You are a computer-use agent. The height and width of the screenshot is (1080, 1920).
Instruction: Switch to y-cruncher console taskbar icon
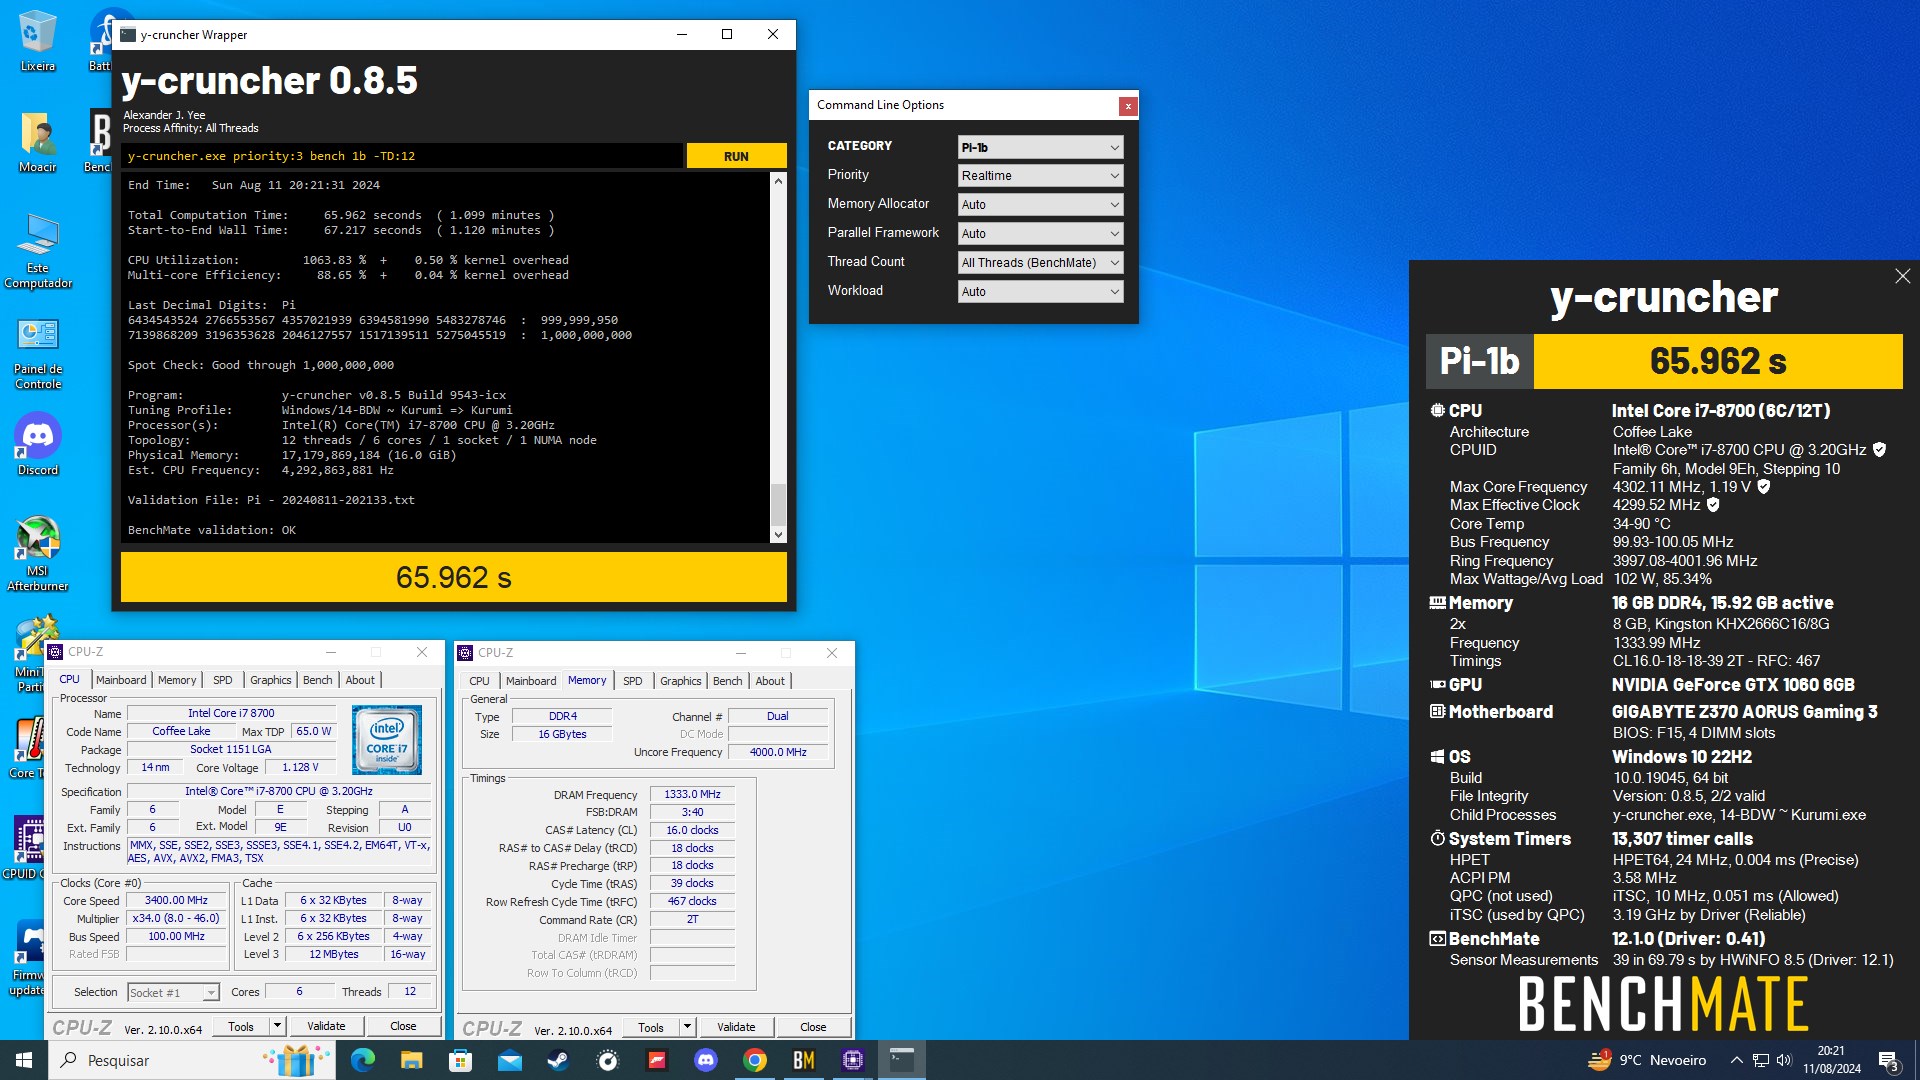tap(902, 1060)
